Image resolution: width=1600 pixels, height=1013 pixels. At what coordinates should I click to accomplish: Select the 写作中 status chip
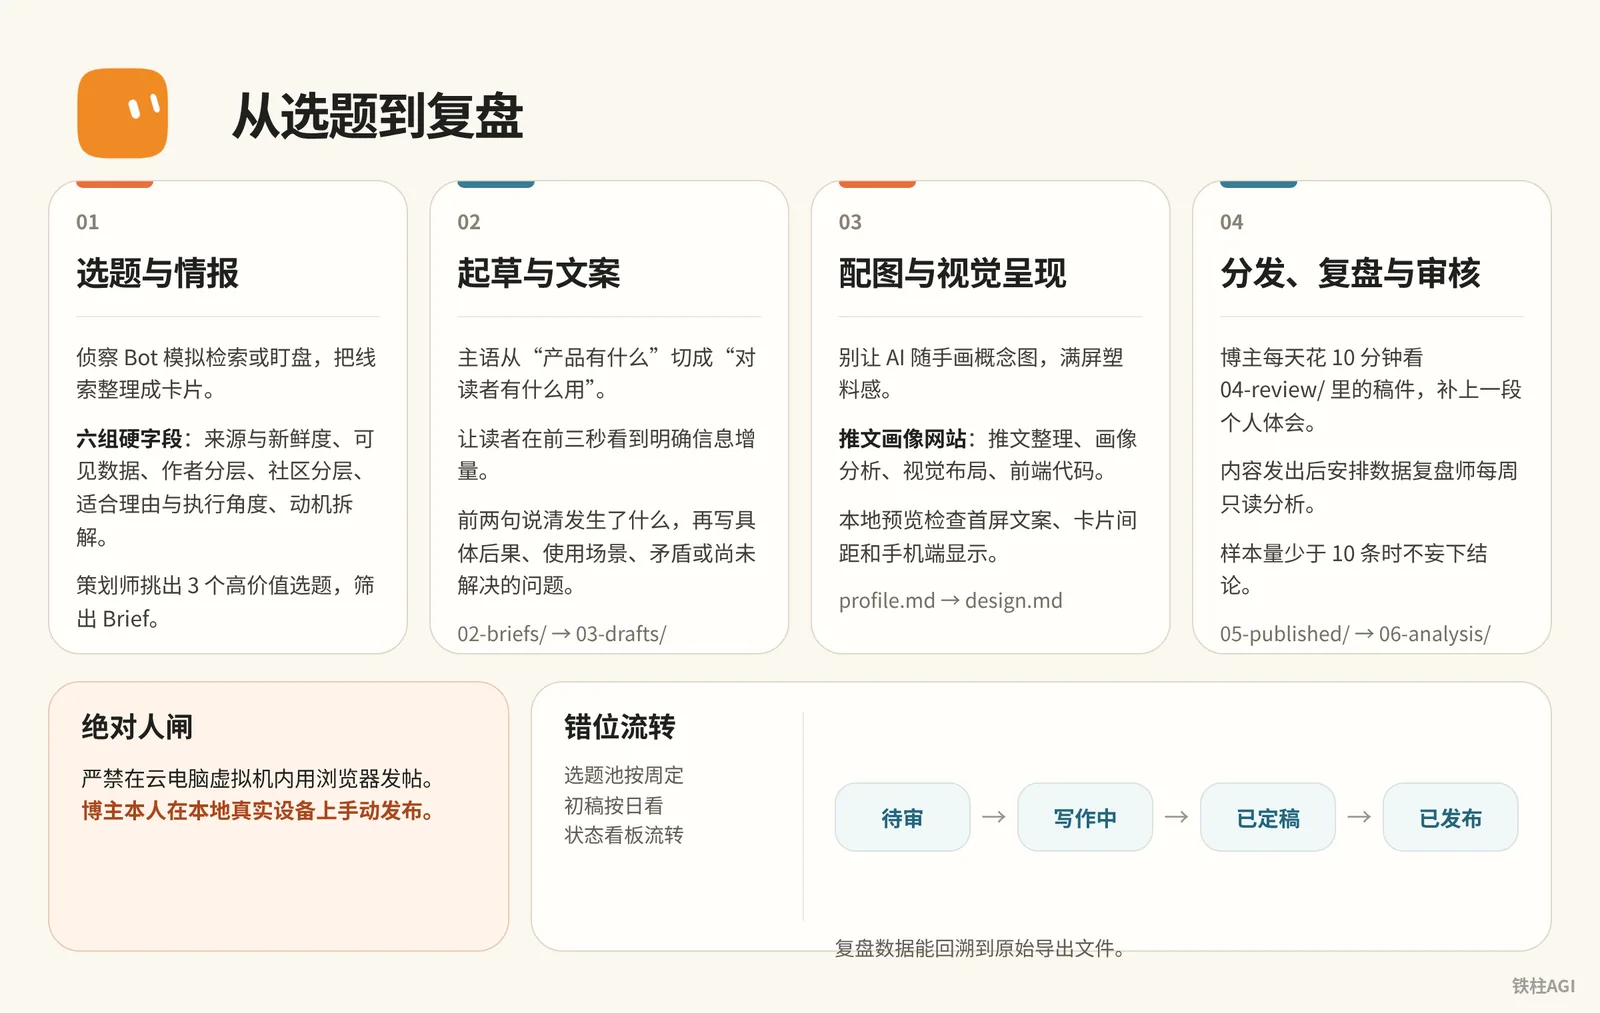point(1085,817)
